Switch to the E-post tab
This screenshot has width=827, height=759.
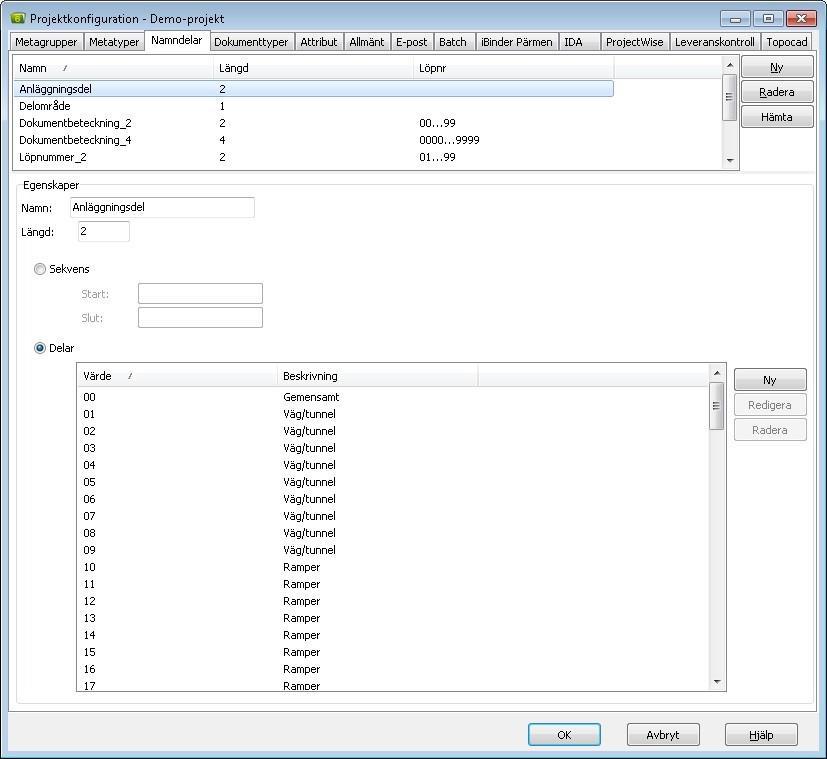point(411,42)
